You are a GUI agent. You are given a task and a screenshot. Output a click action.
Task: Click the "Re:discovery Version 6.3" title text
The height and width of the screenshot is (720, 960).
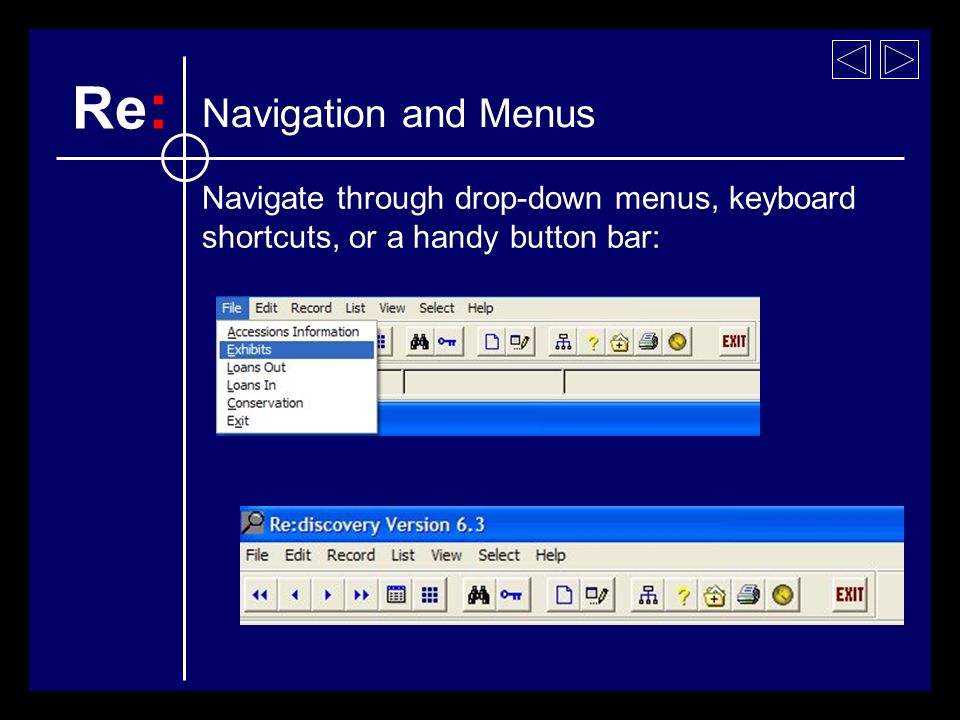[377, 525]
